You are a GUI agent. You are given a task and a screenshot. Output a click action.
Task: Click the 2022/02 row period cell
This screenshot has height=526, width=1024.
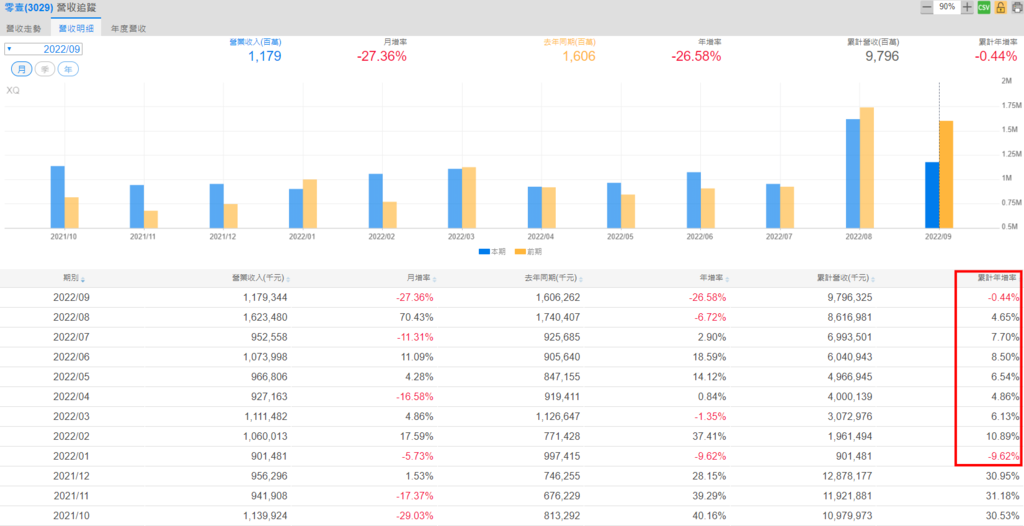pyautogui.click(x=71, y=436)
